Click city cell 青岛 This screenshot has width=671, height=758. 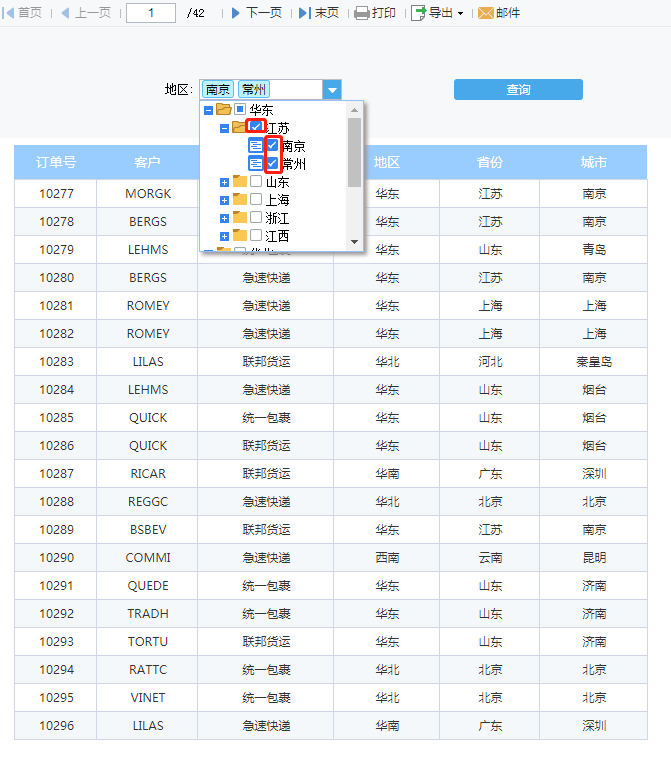pyautogui.click(x=594, y=249)
